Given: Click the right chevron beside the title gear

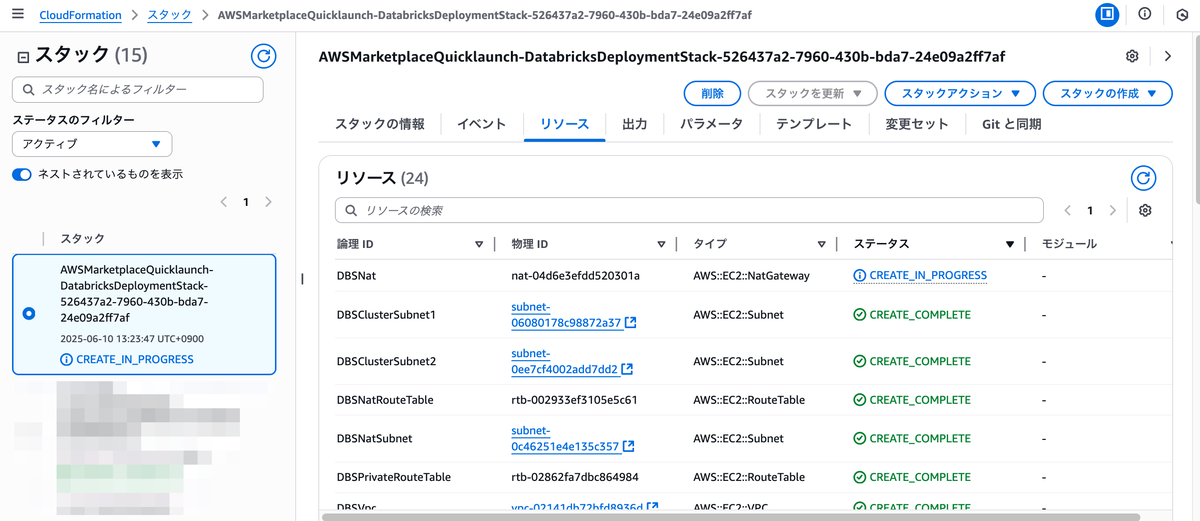Looking at the screenshot, I should point(1168,57).
